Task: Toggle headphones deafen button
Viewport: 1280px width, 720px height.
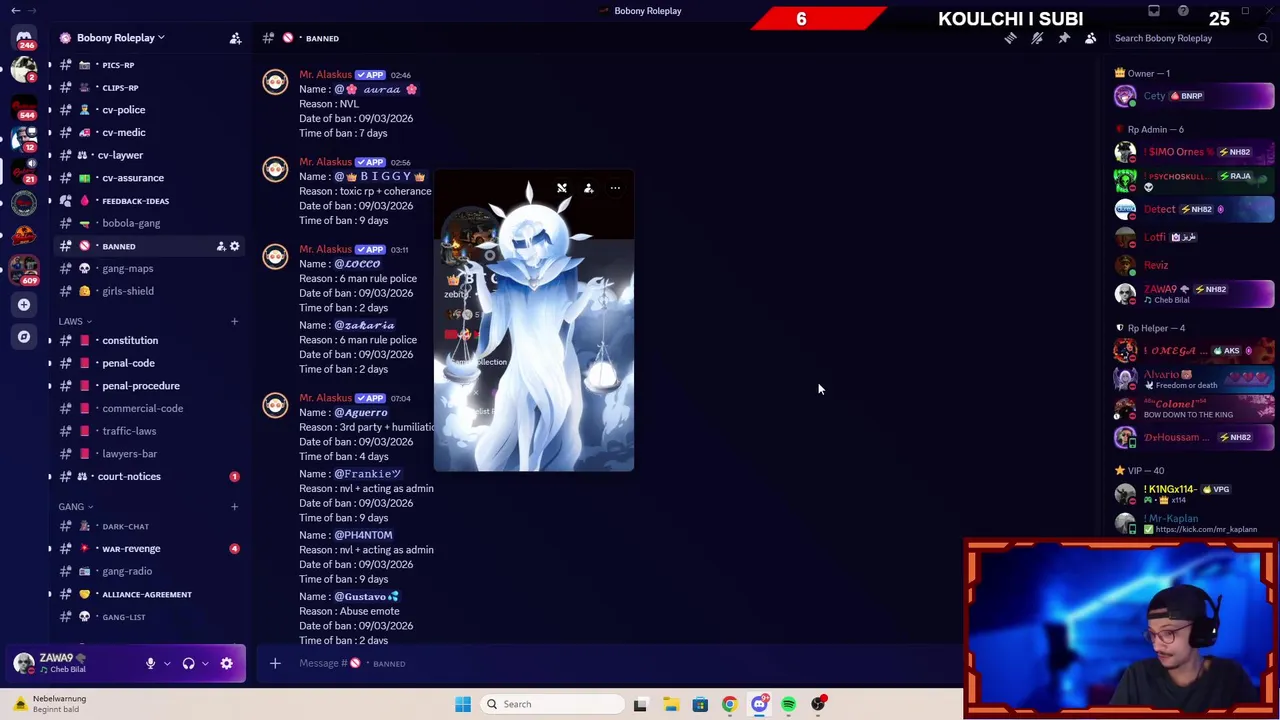Action: [x=188, y=663]
